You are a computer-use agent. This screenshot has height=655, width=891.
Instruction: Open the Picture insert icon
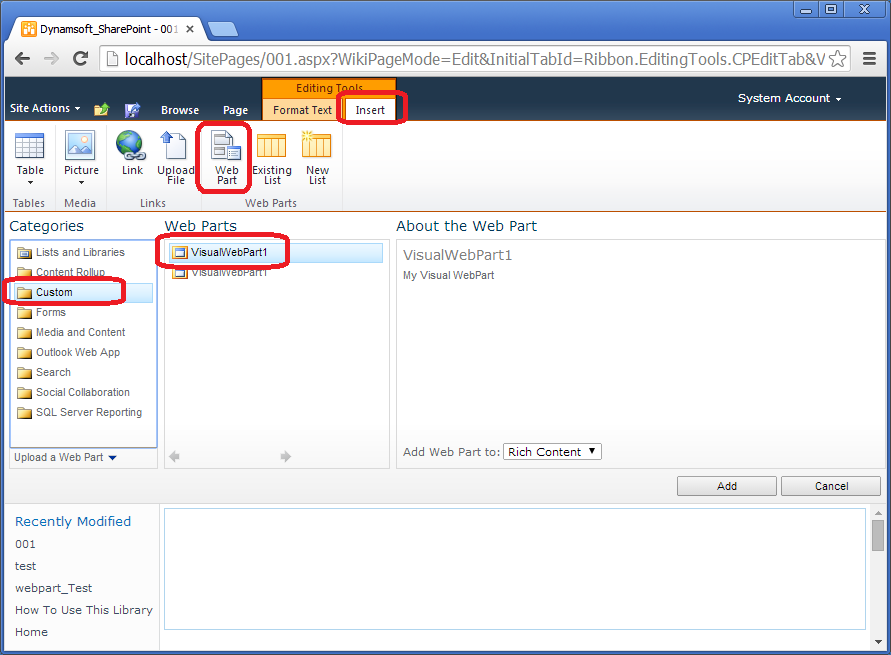tap(81, 147)
